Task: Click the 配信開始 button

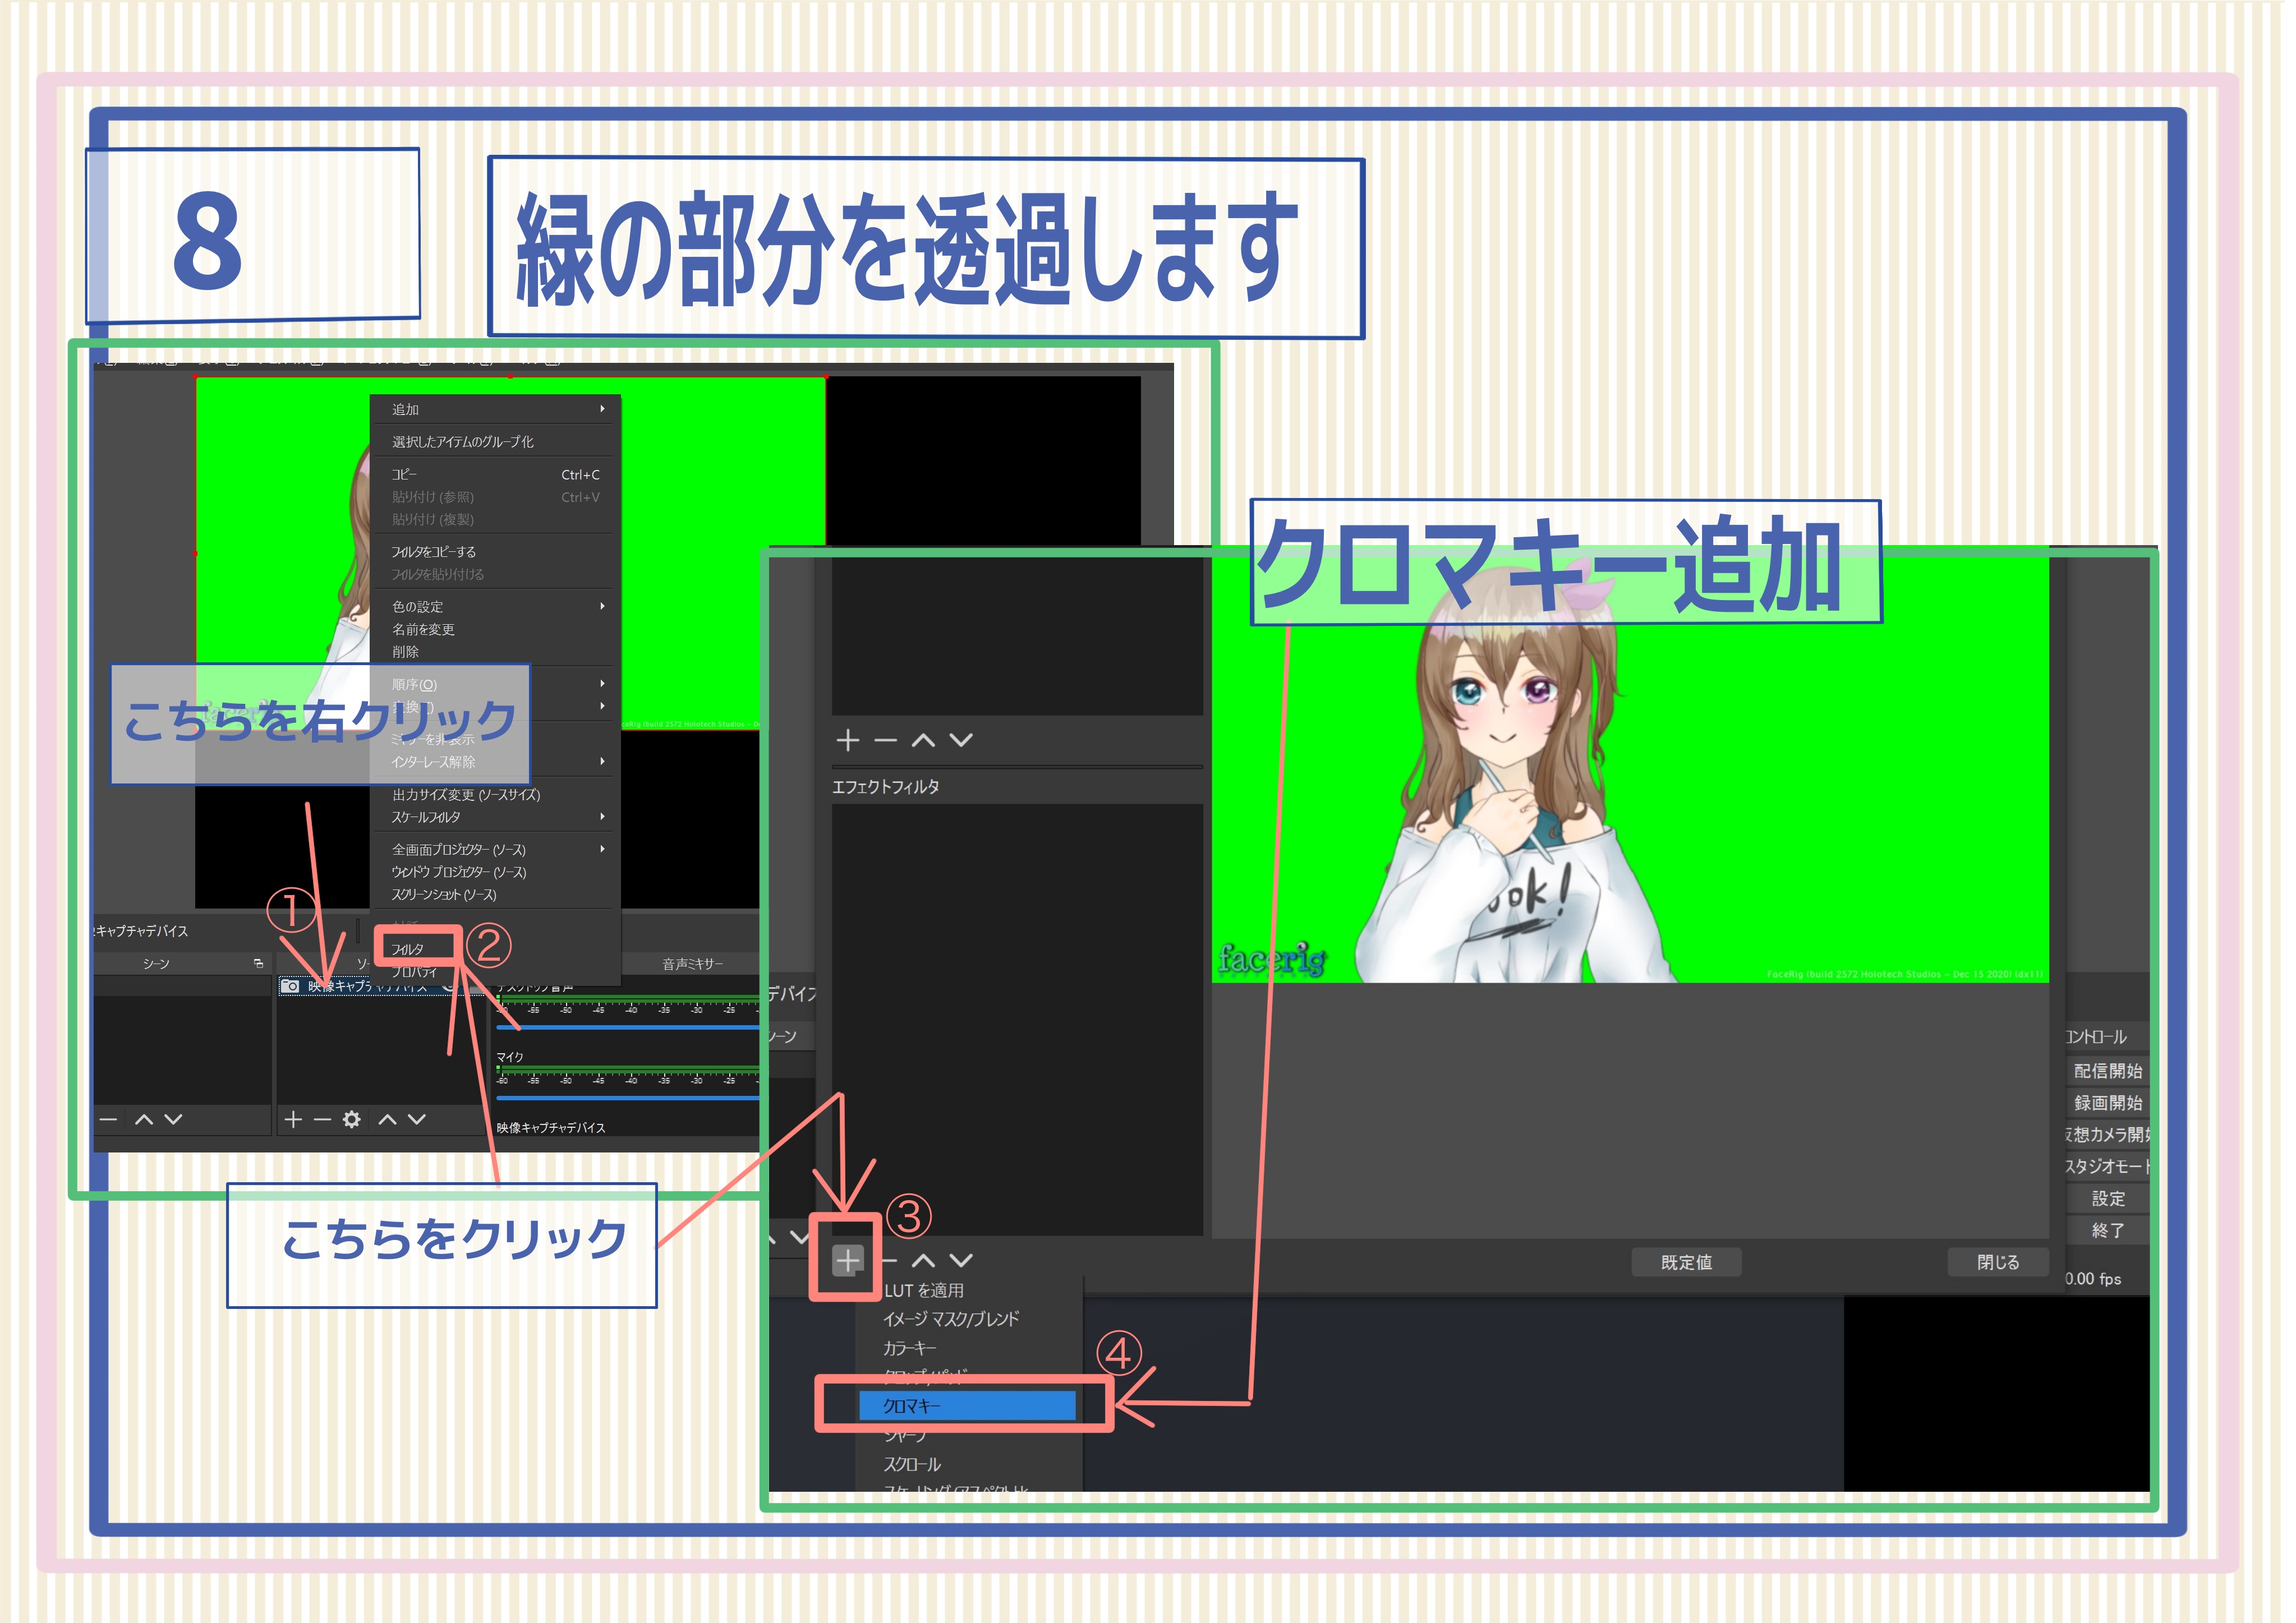Action: pyautogui.click(x=2107, y=1072)
